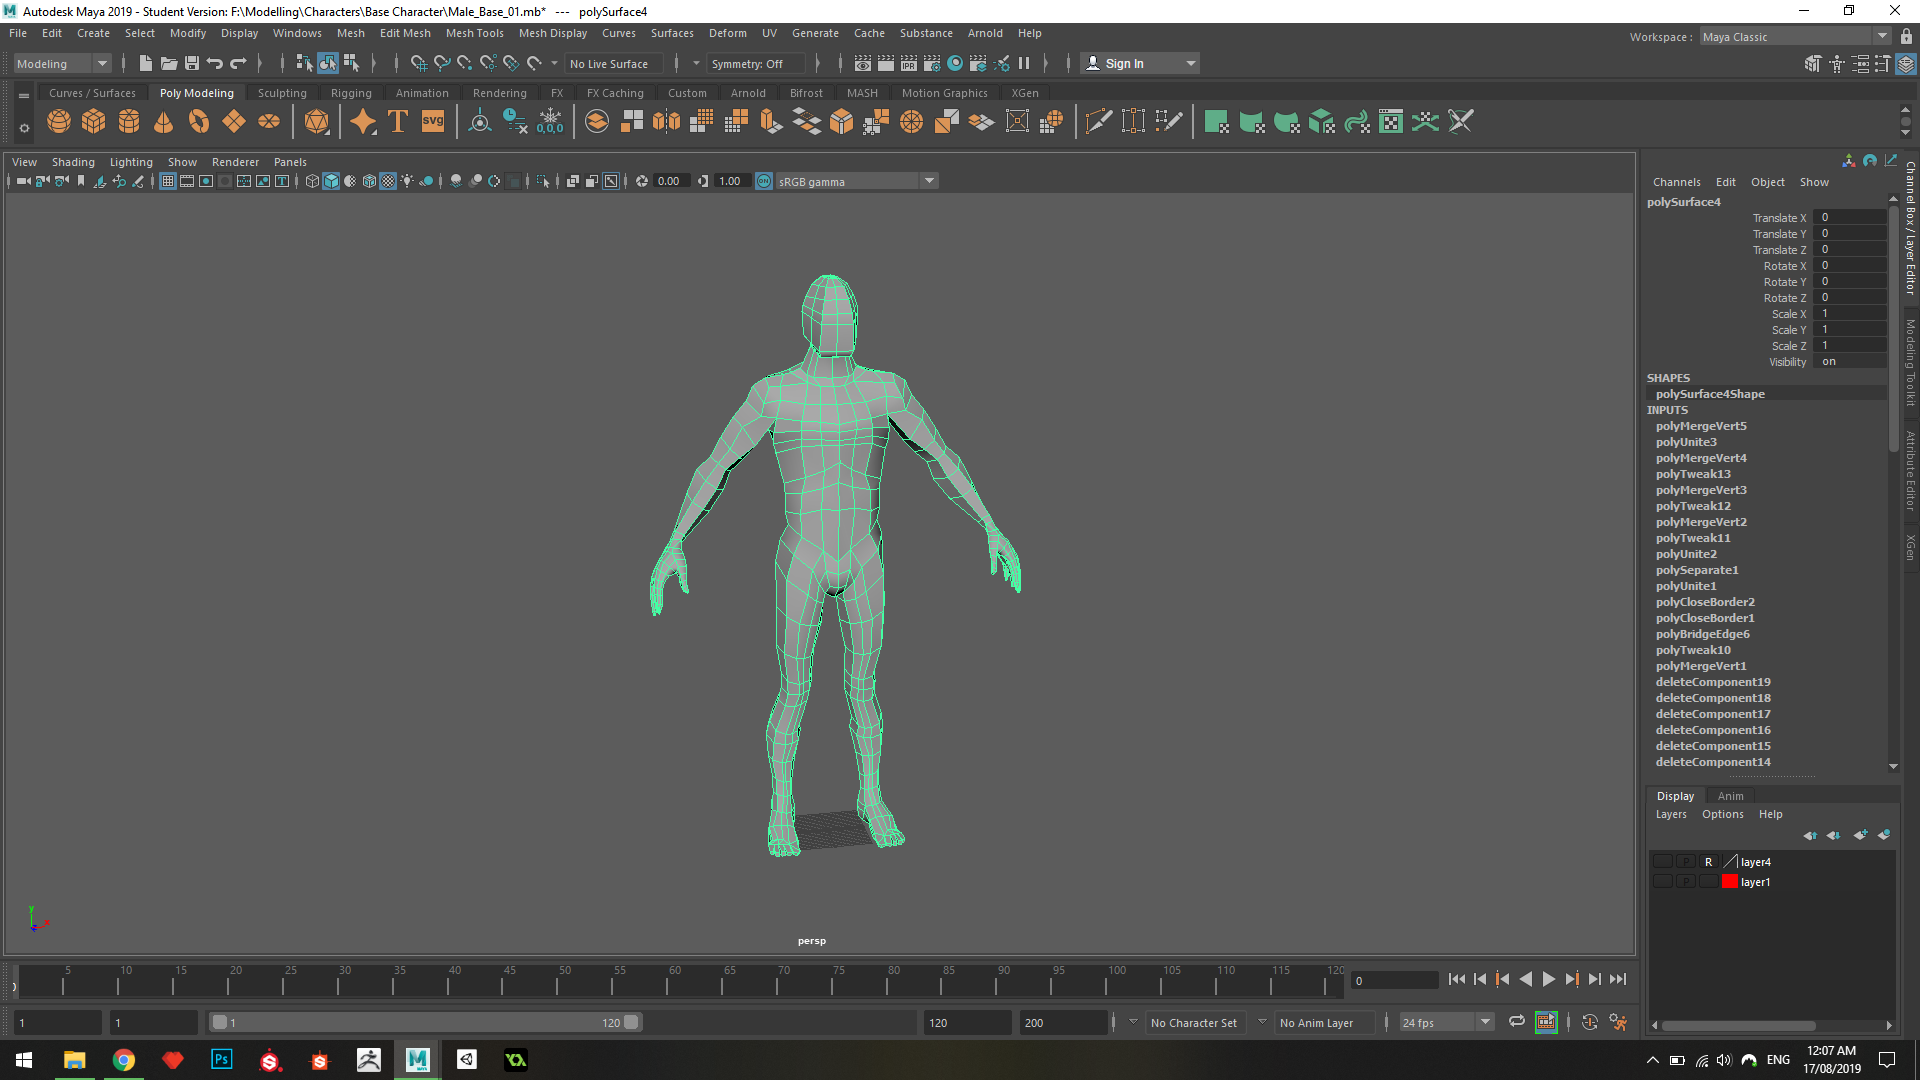Click the SVG import shelf icon
Viewport: 1920px width, 1080px height.
tap(433, 122)
